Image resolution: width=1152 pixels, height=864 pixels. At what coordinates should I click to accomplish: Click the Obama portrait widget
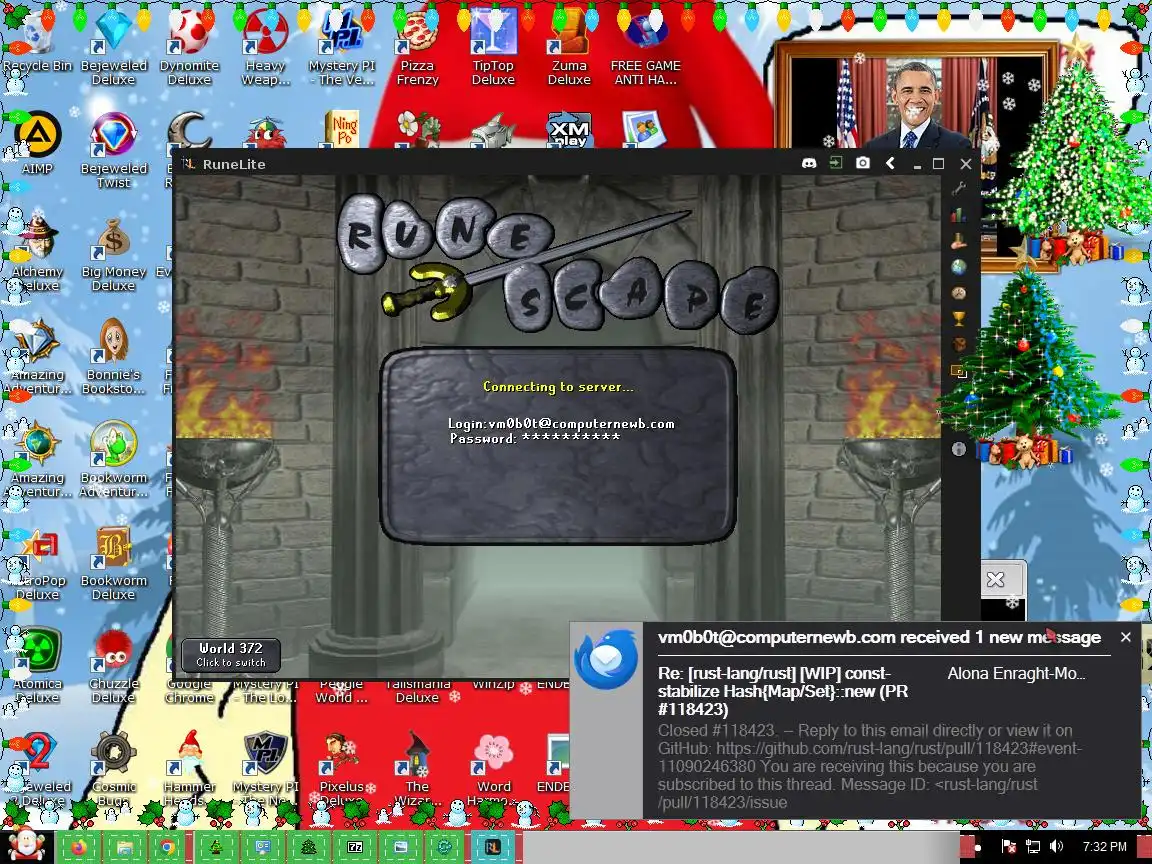pos(913,103)
